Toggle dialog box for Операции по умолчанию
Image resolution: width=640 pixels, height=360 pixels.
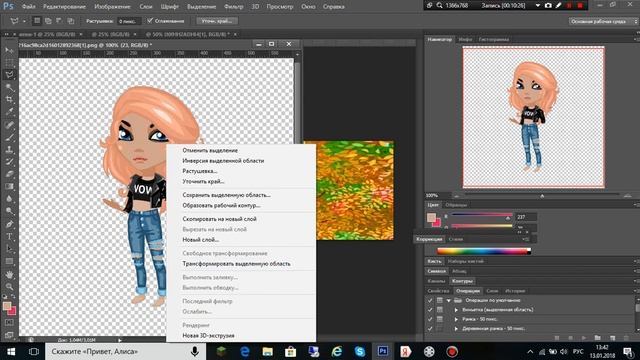click(x=440, y=300)
